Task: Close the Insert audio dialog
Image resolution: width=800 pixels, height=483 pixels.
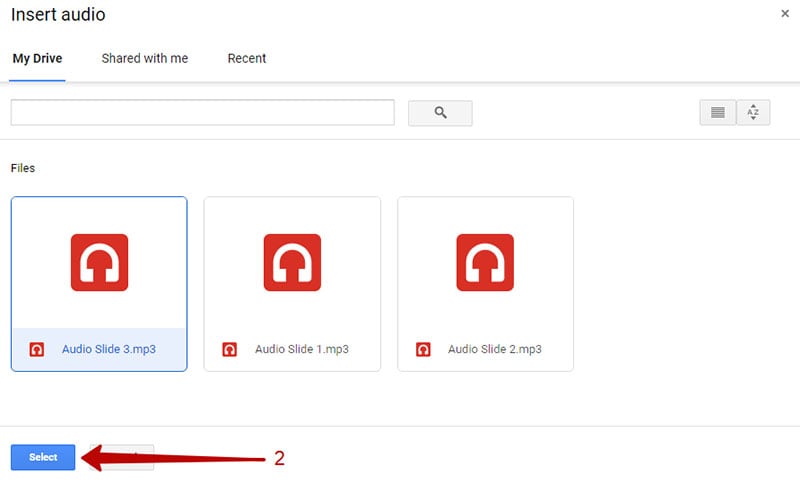Action: [785, 14]
